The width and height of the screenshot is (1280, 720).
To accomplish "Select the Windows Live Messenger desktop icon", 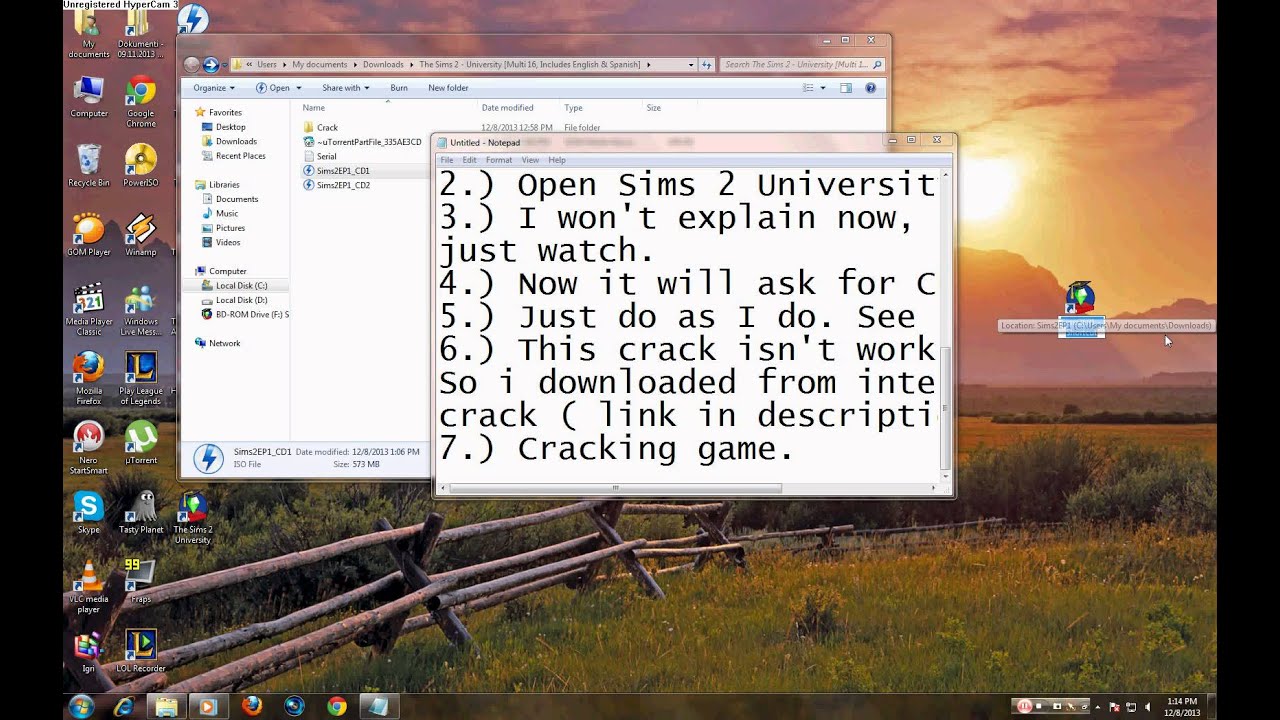I will 141,310.
